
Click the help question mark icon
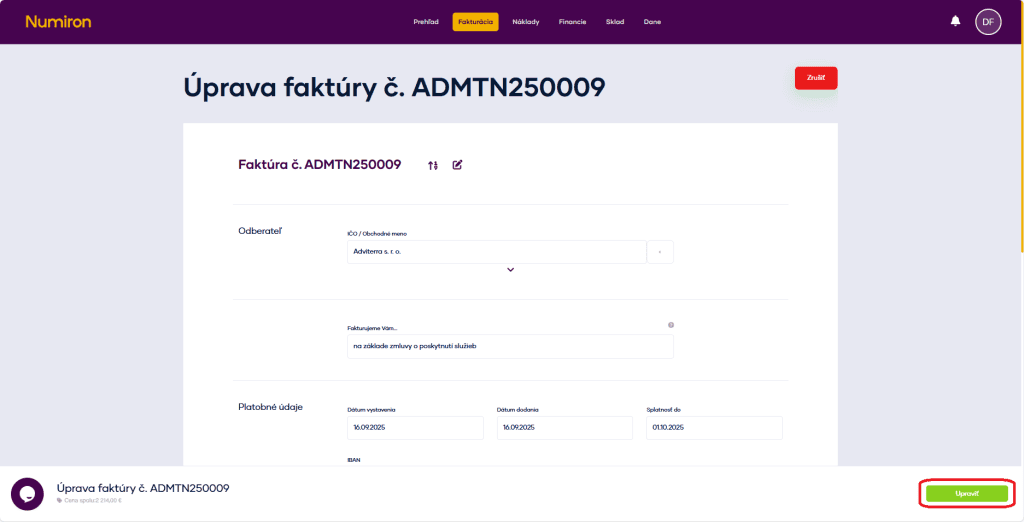pyautogui.click(x=671, y=325)
